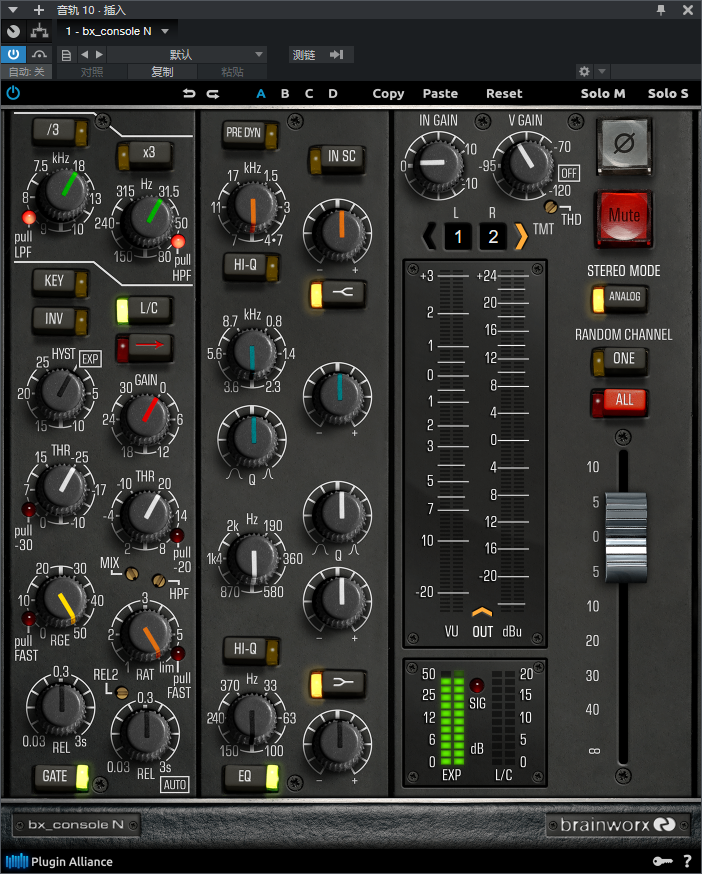The width and height of the screenshot is (702, 874).
Task: Open the 默认 preset dropdown
Action: pyautogui.click(x=186, y=55)
